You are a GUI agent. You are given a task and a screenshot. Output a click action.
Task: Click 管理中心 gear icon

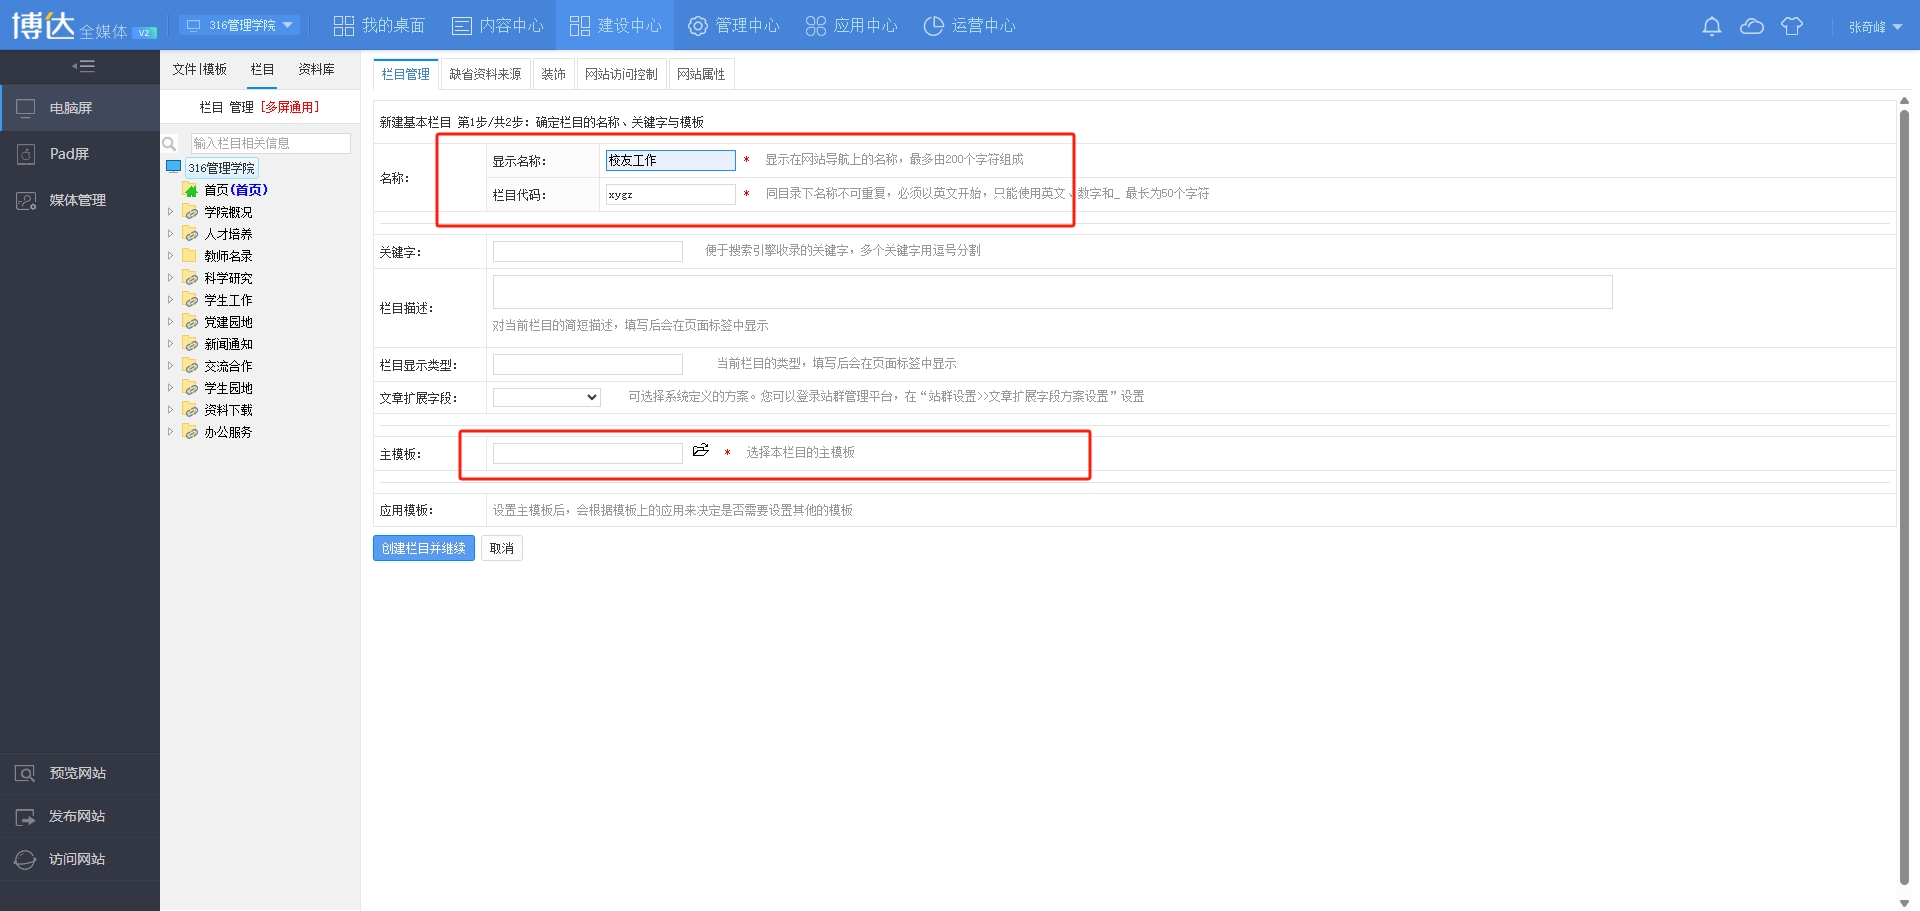point(698,26)
